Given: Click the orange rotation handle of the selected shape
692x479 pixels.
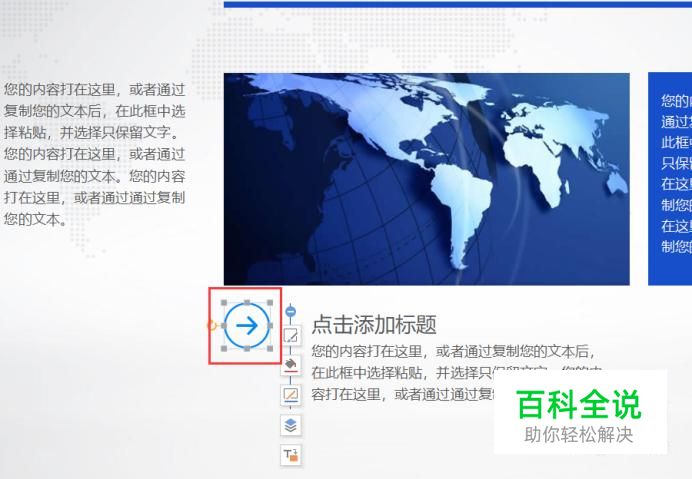Looking at the screenshot, I should (211, 326).
